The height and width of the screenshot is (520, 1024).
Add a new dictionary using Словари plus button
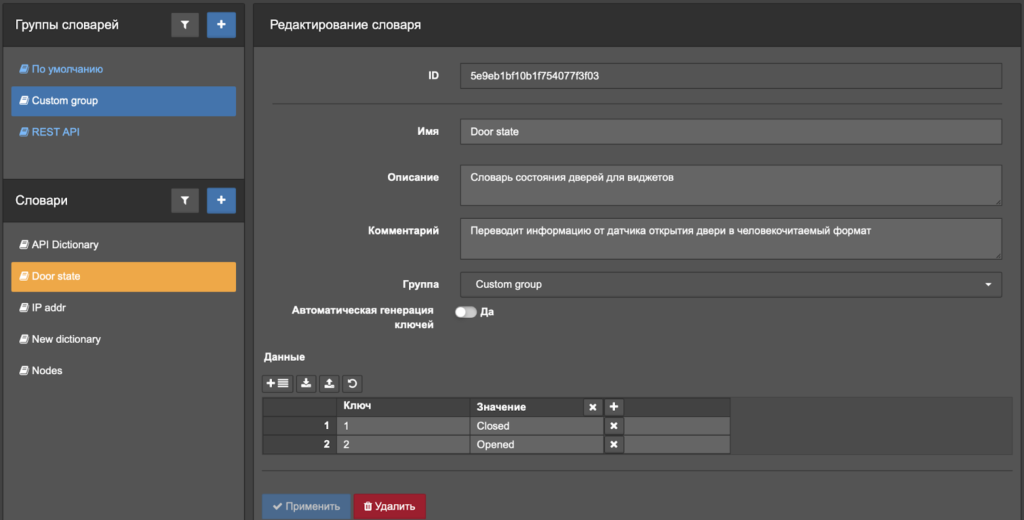(x=221, y=201)
